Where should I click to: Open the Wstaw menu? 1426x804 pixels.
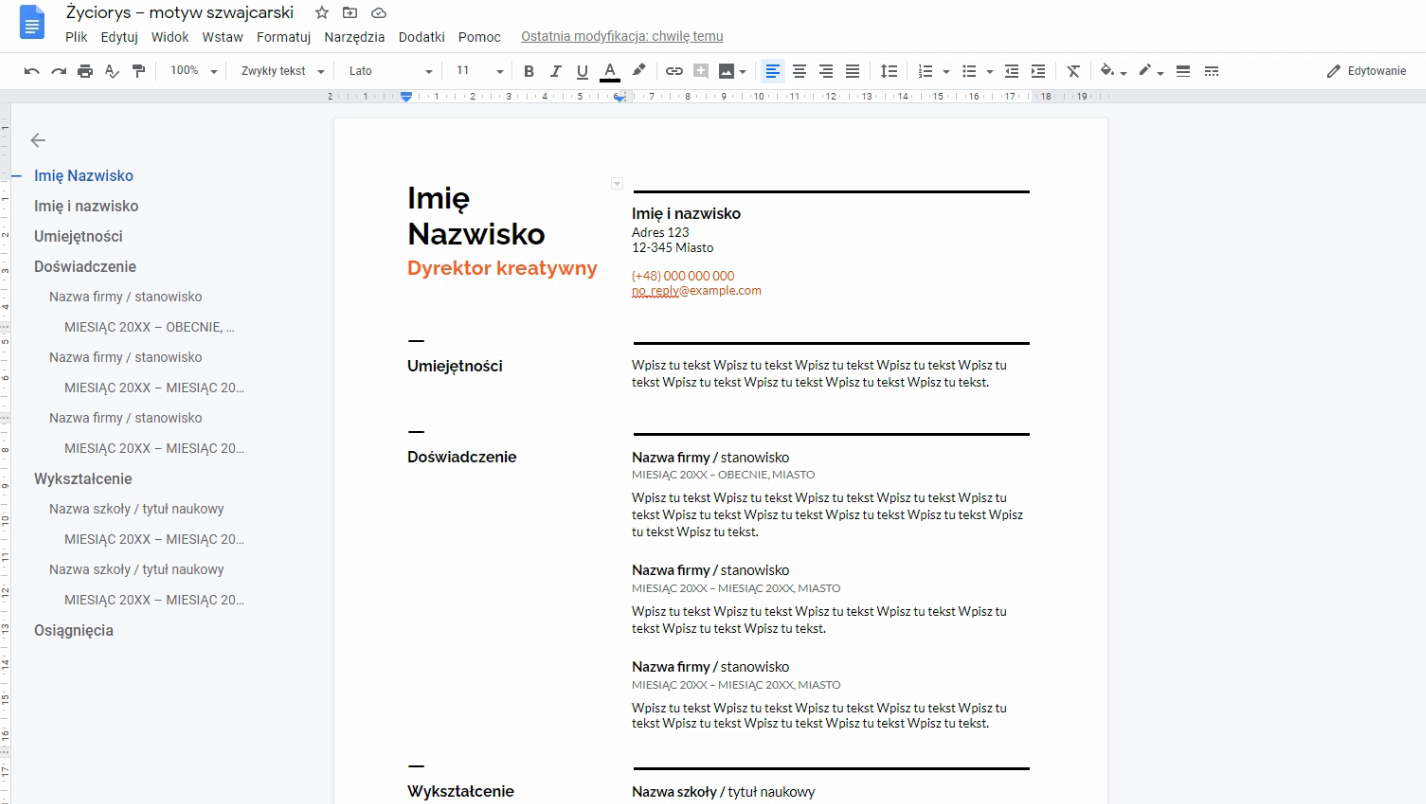[222, 37]
